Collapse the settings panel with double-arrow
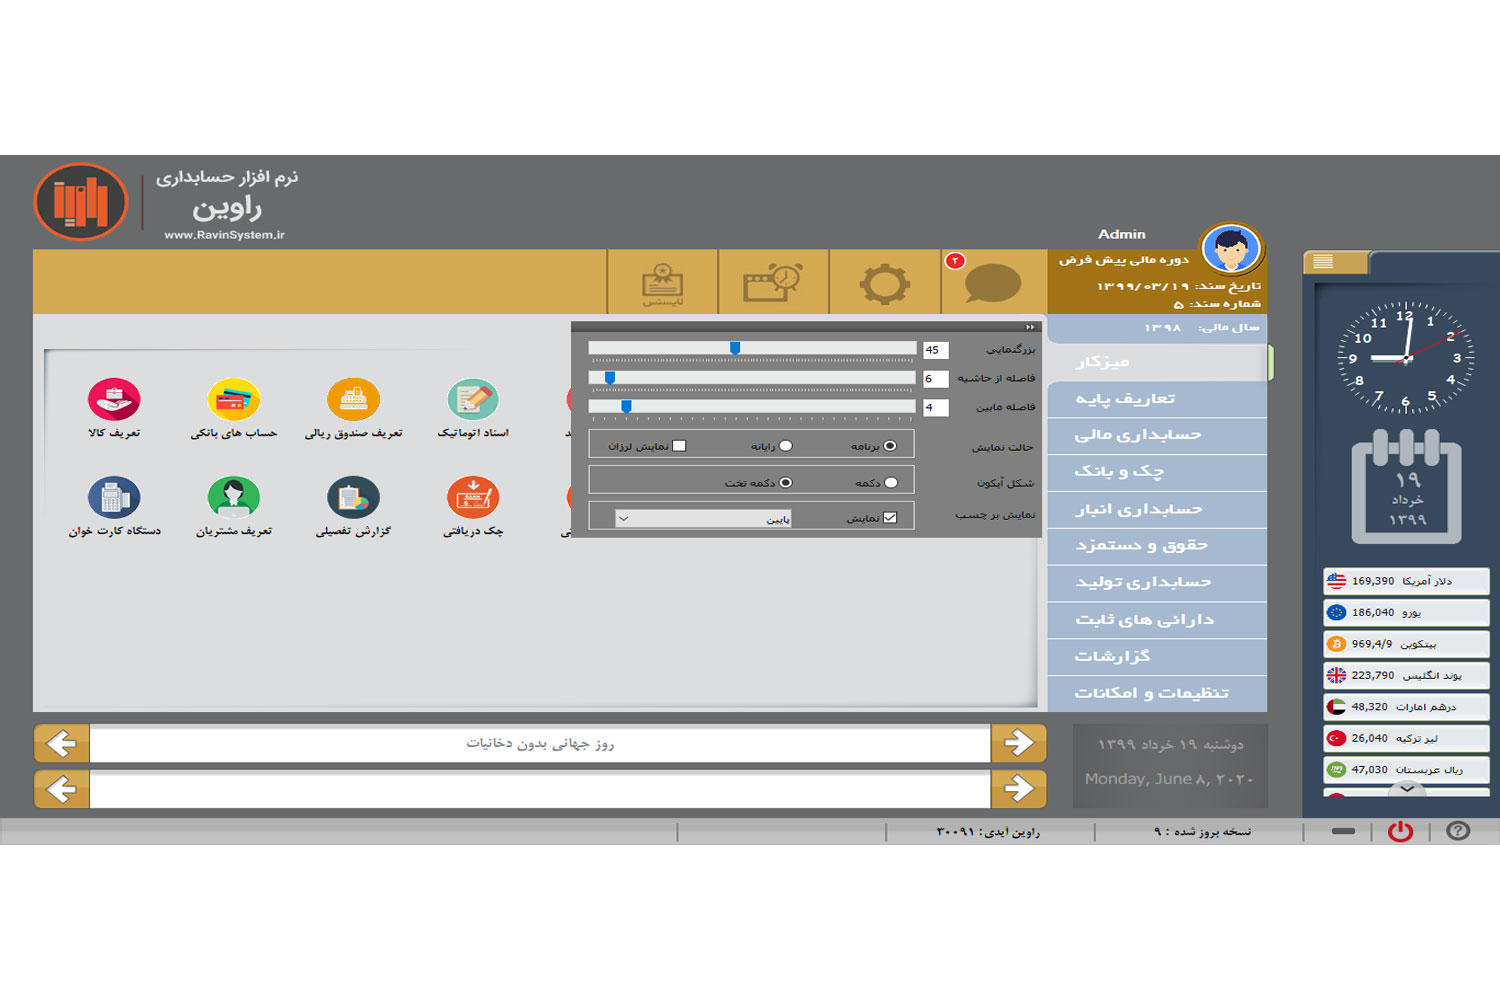The height and width of the screenshot is (1000, 1500). (1030, 327)
